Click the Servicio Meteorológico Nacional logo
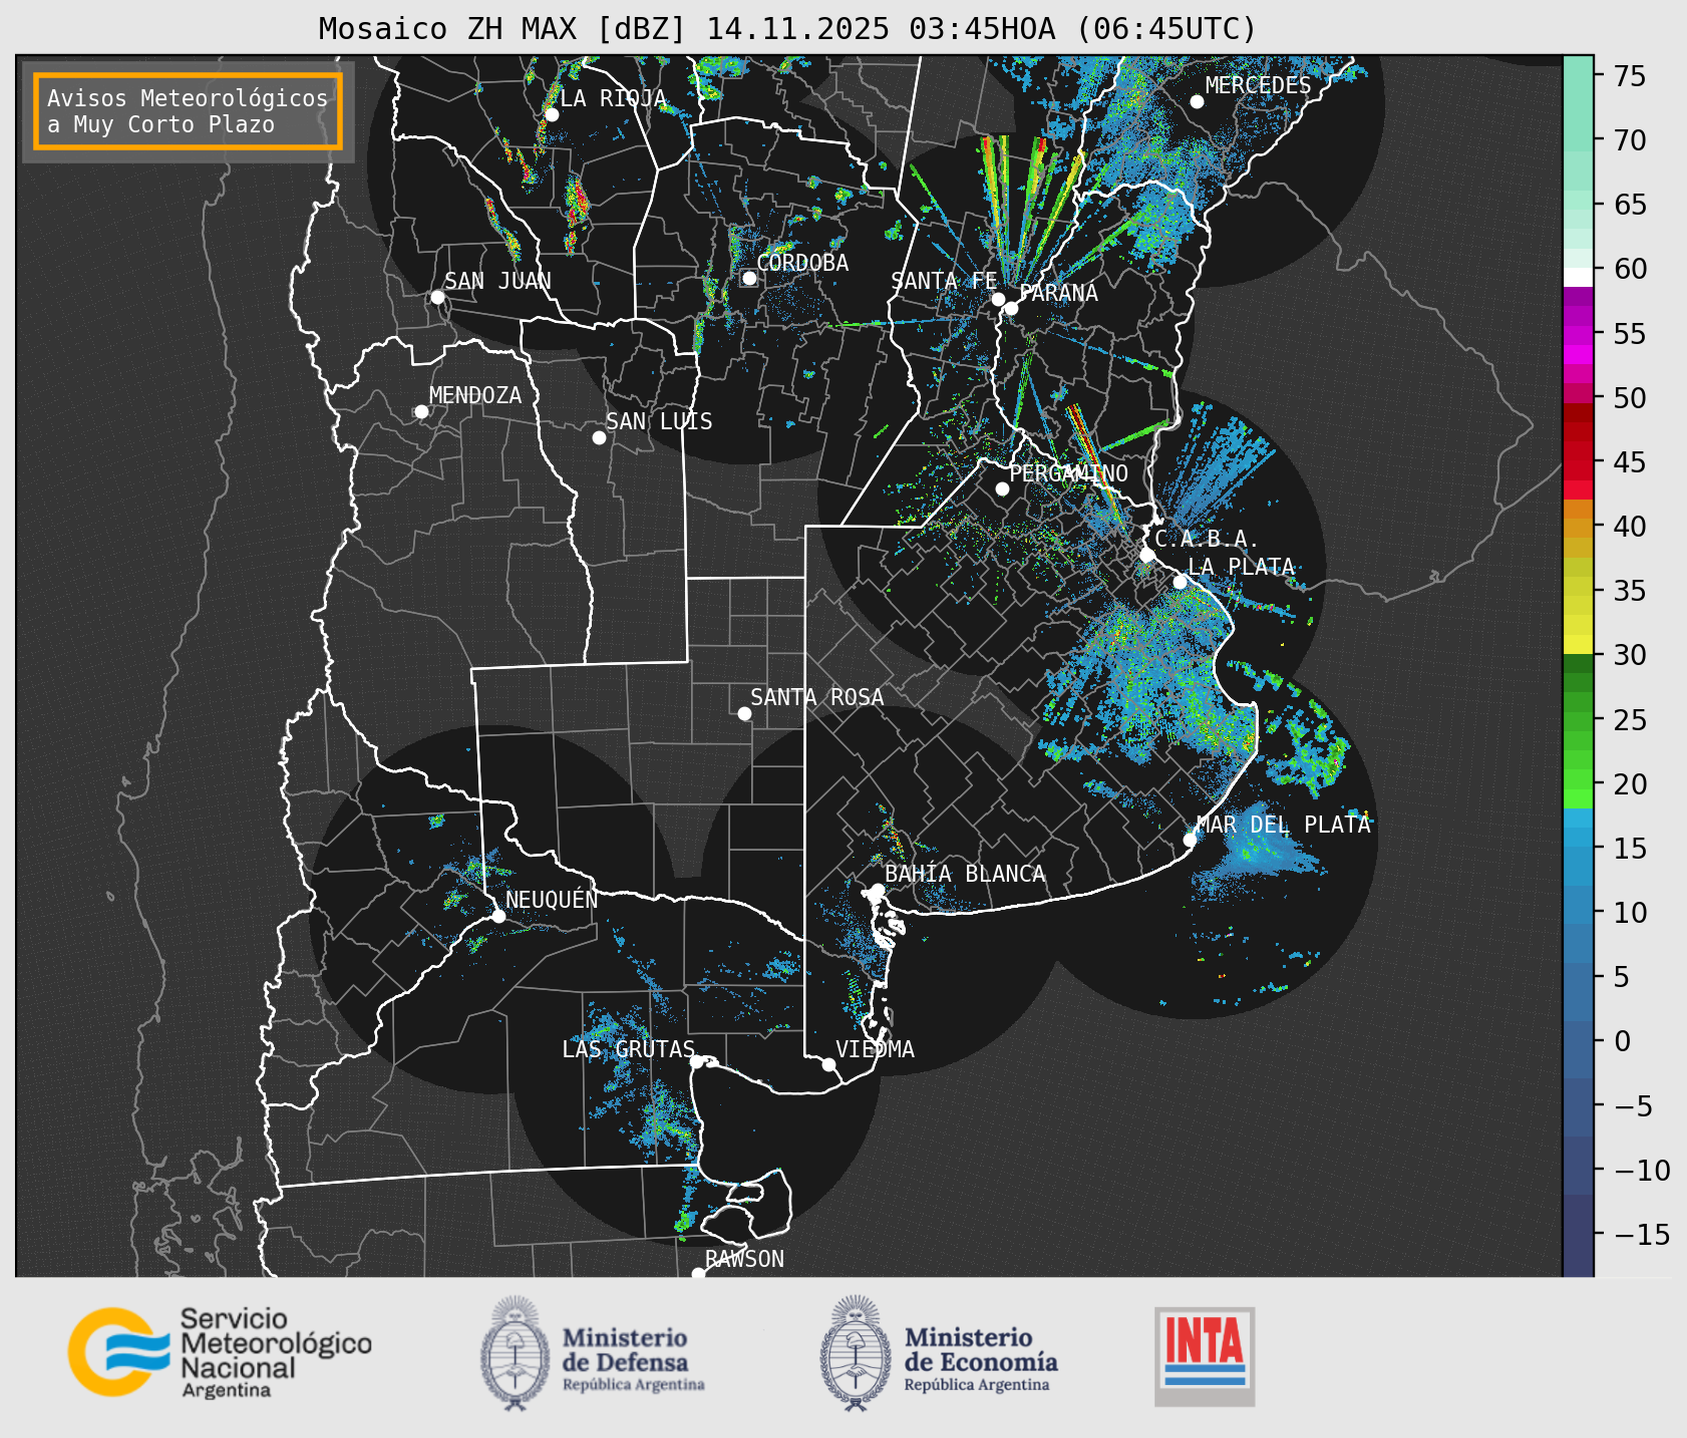The height and width of the screenshot is (1438, 1687). (219, 1353)
